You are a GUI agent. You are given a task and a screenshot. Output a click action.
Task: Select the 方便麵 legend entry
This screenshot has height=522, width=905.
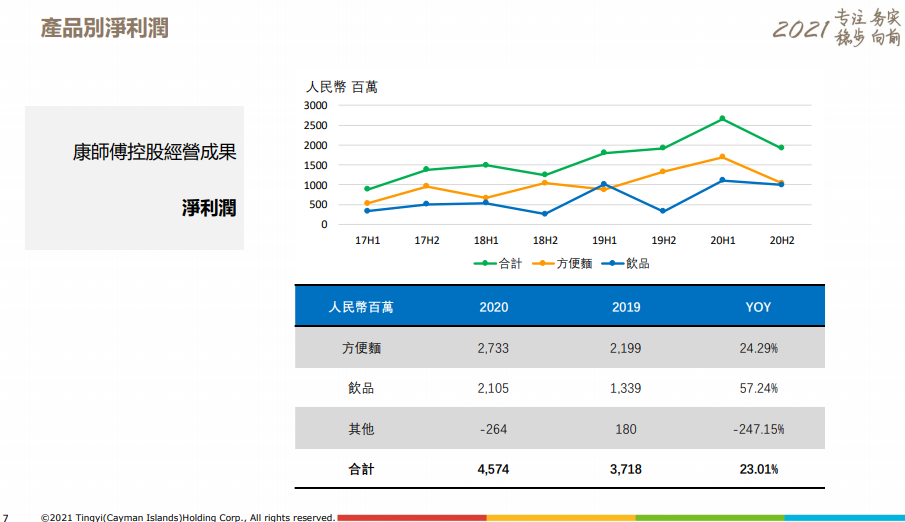coord(562,263)
